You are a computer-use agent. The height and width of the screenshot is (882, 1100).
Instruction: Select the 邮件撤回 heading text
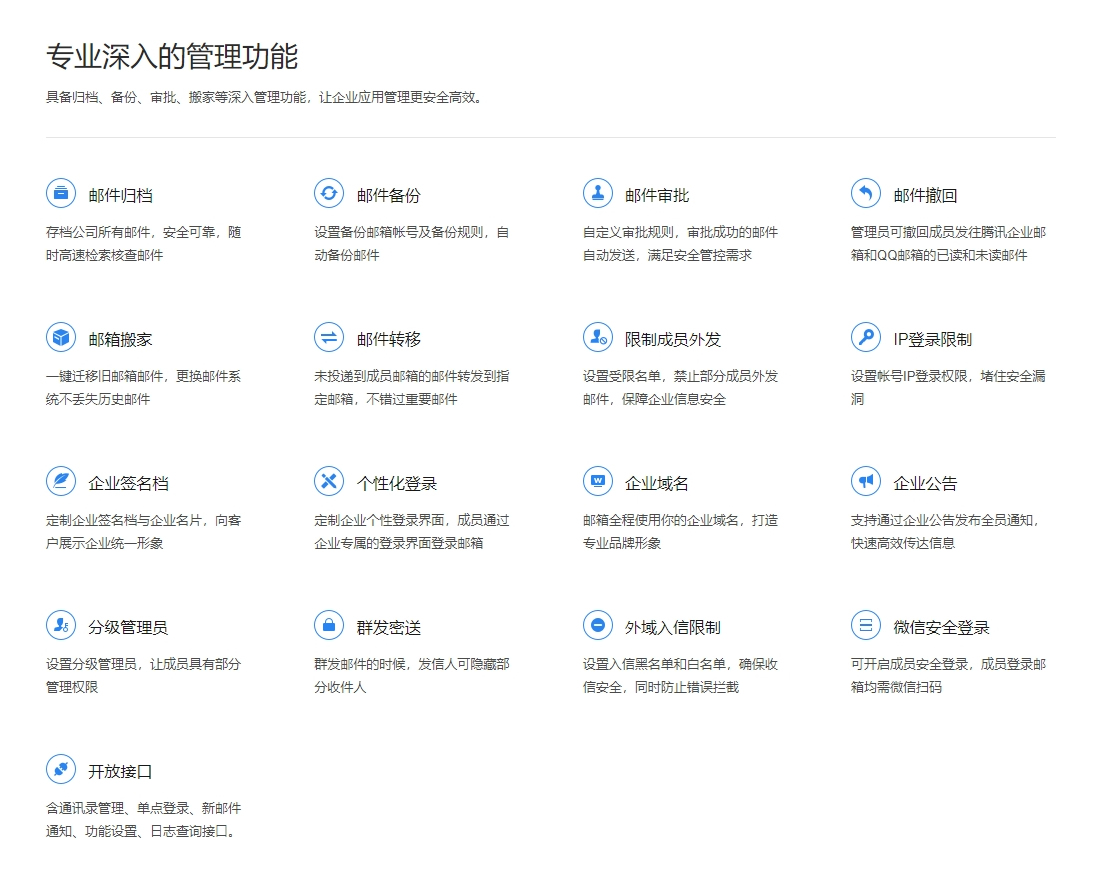tap(925, 196)
